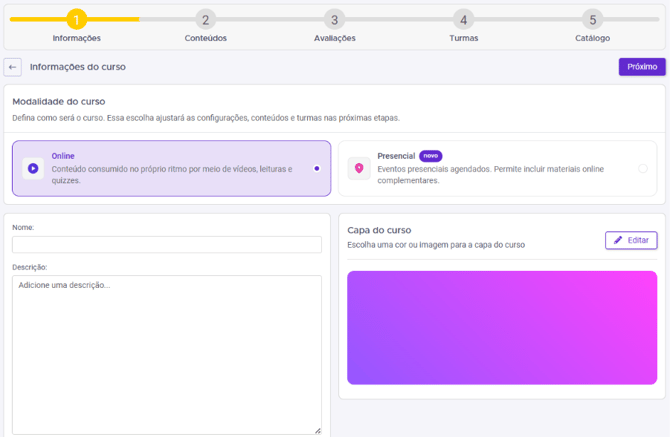Click the Nome: label

[23, 227]
